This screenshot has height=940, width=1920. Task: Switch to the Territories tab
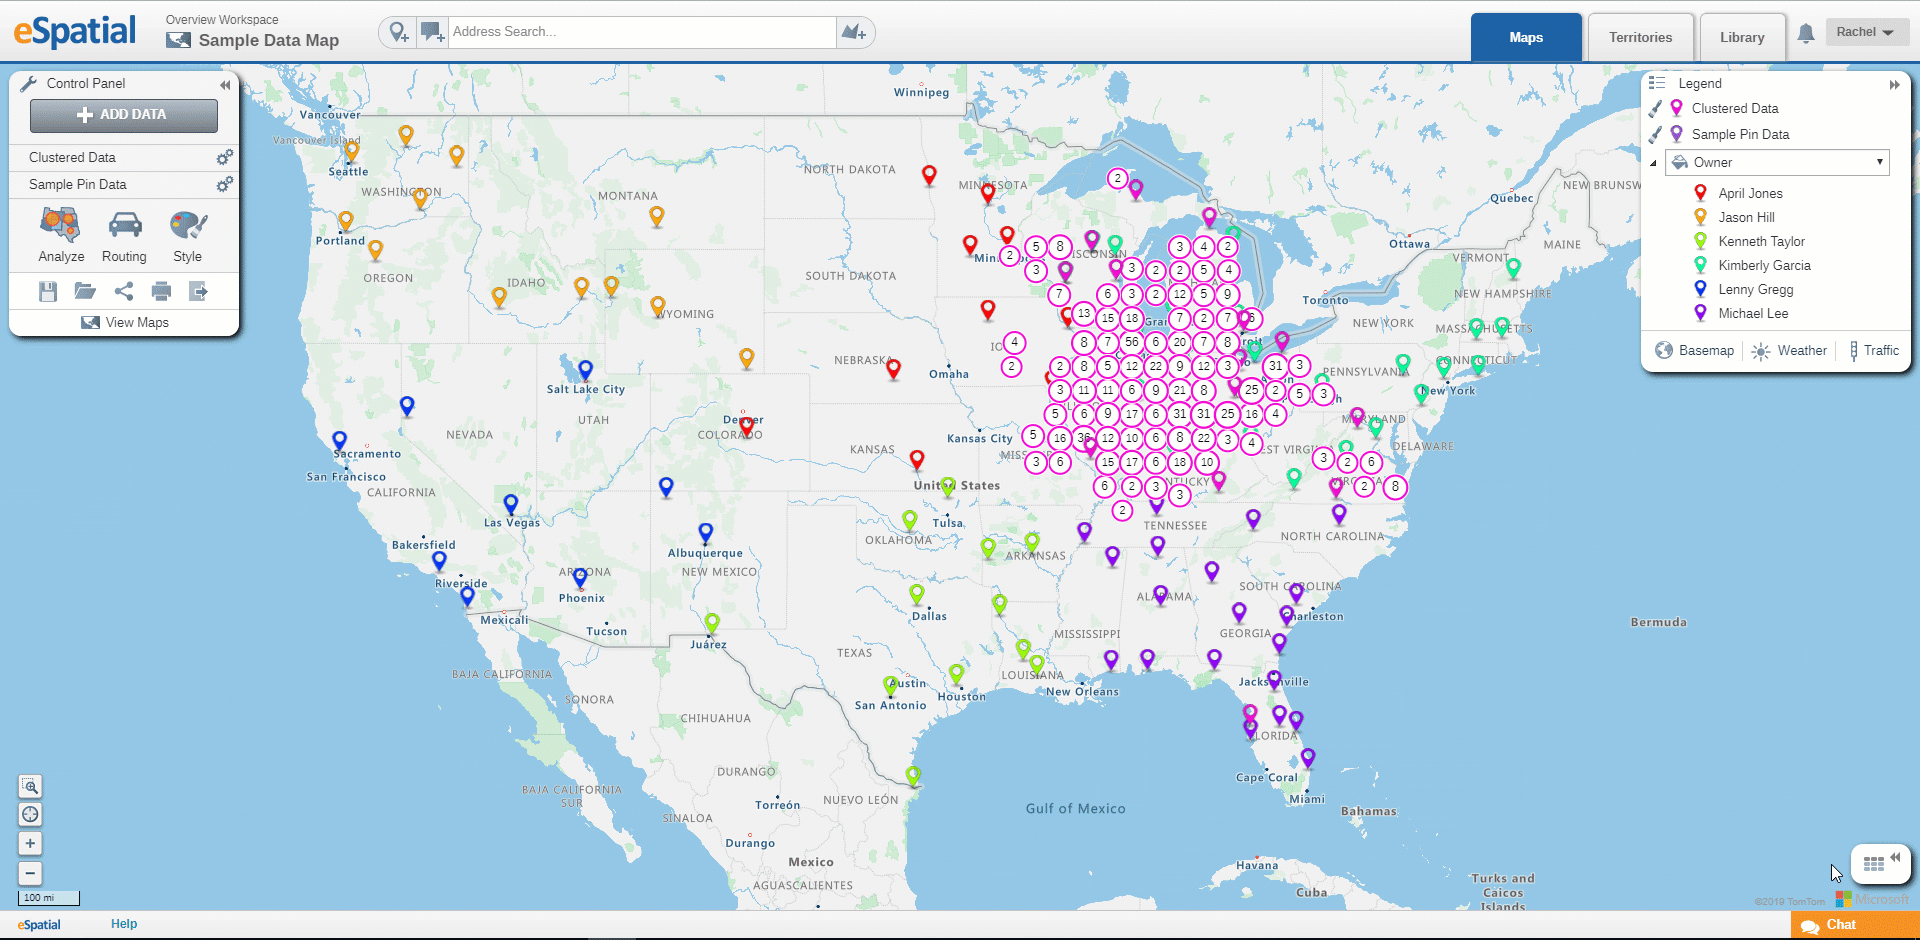1640,37
